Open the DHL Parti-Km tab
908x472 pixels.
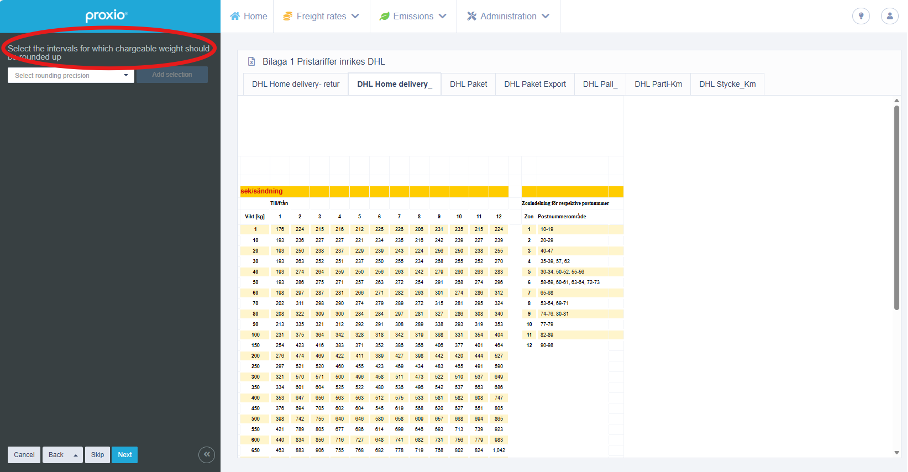(658, 84)
